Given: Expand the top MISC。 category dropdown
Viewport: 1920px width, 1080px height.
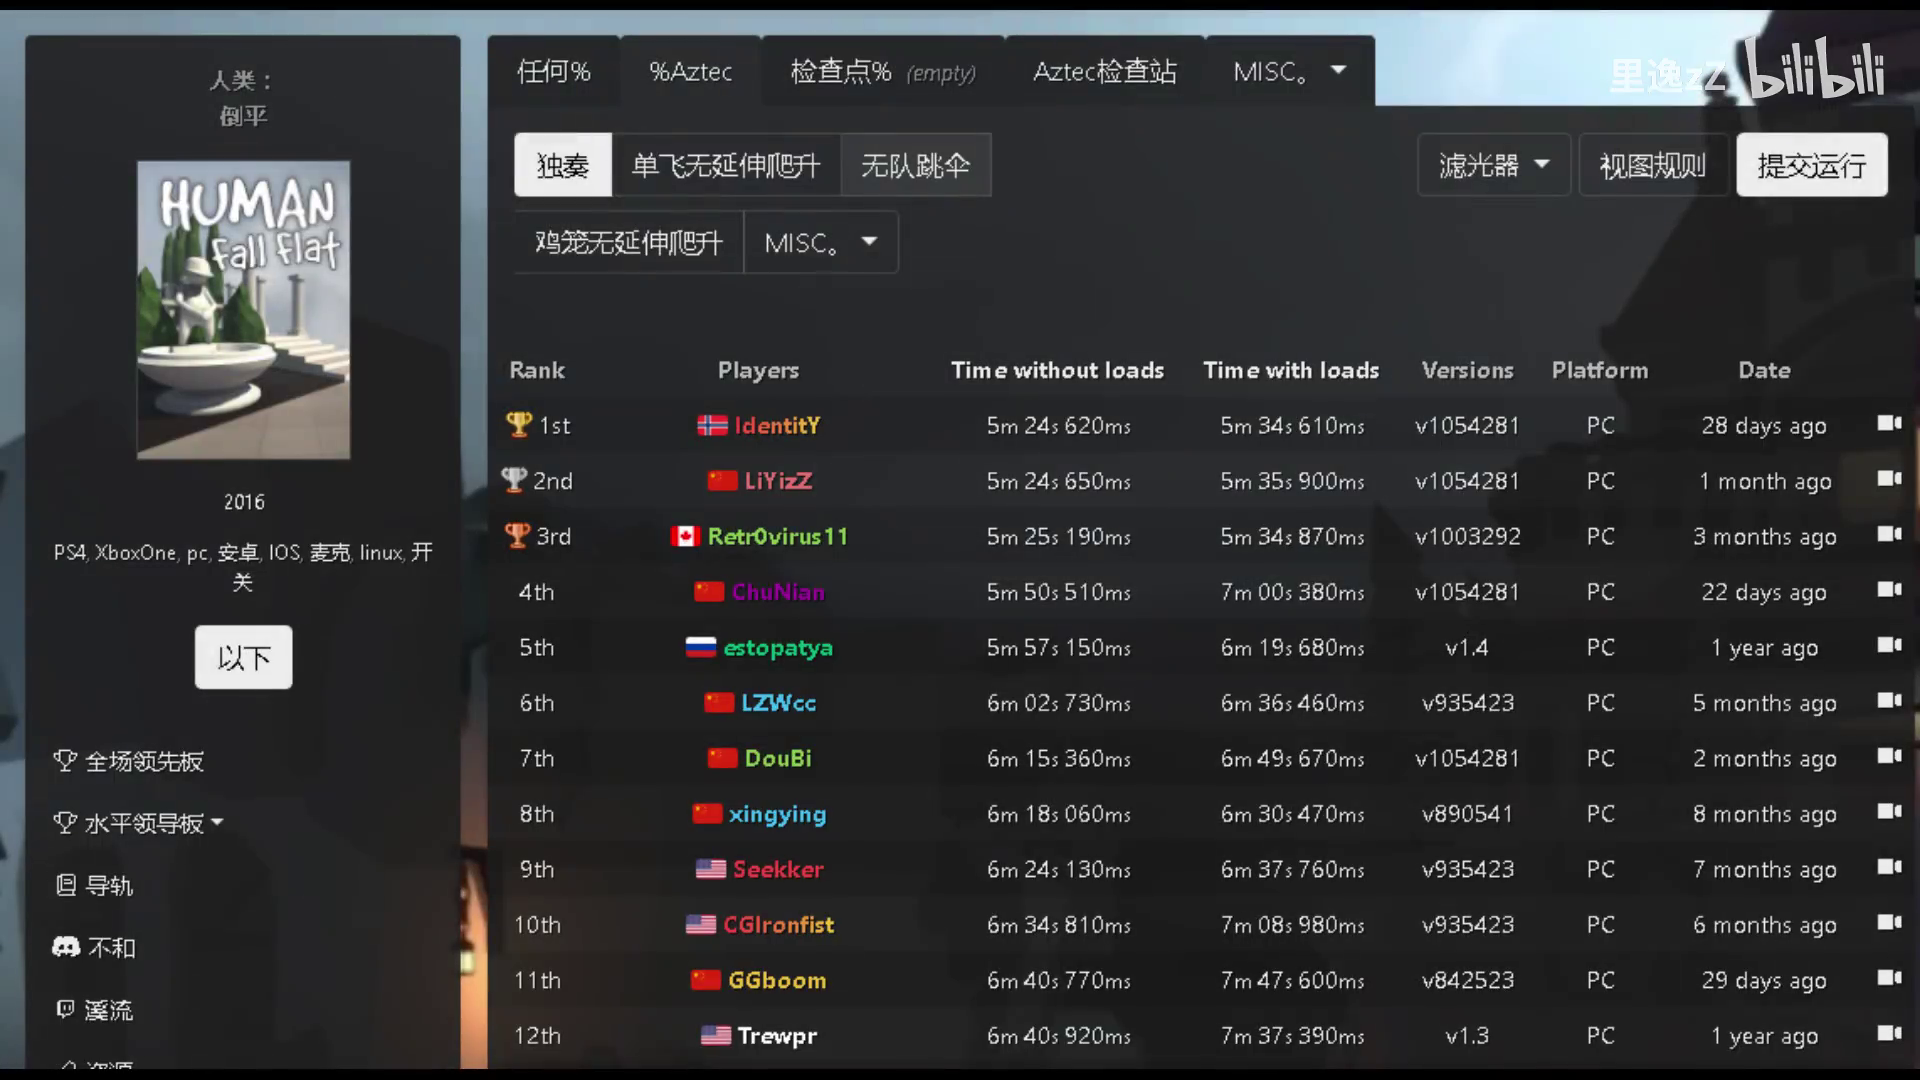Looking at the screenshot, I should click(x=1289, y=71).
